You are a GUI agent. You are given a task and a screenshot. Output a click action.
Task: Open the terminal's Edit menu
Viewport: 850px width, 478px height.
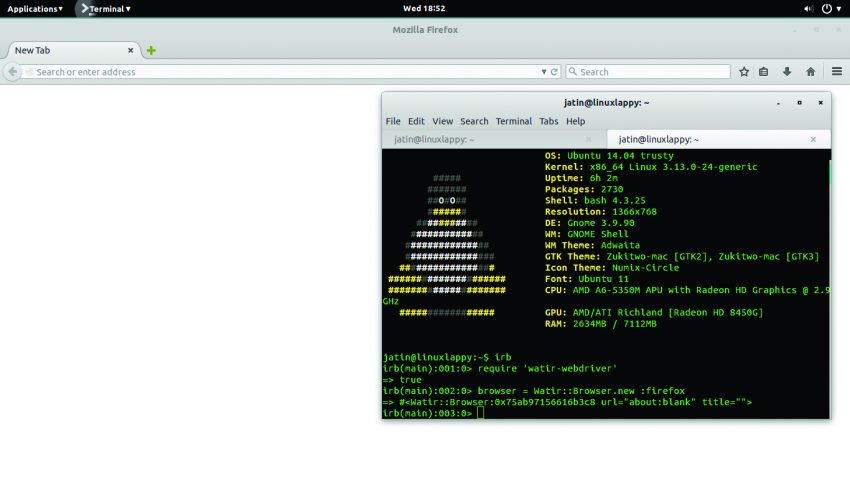[x=416, y=121]
